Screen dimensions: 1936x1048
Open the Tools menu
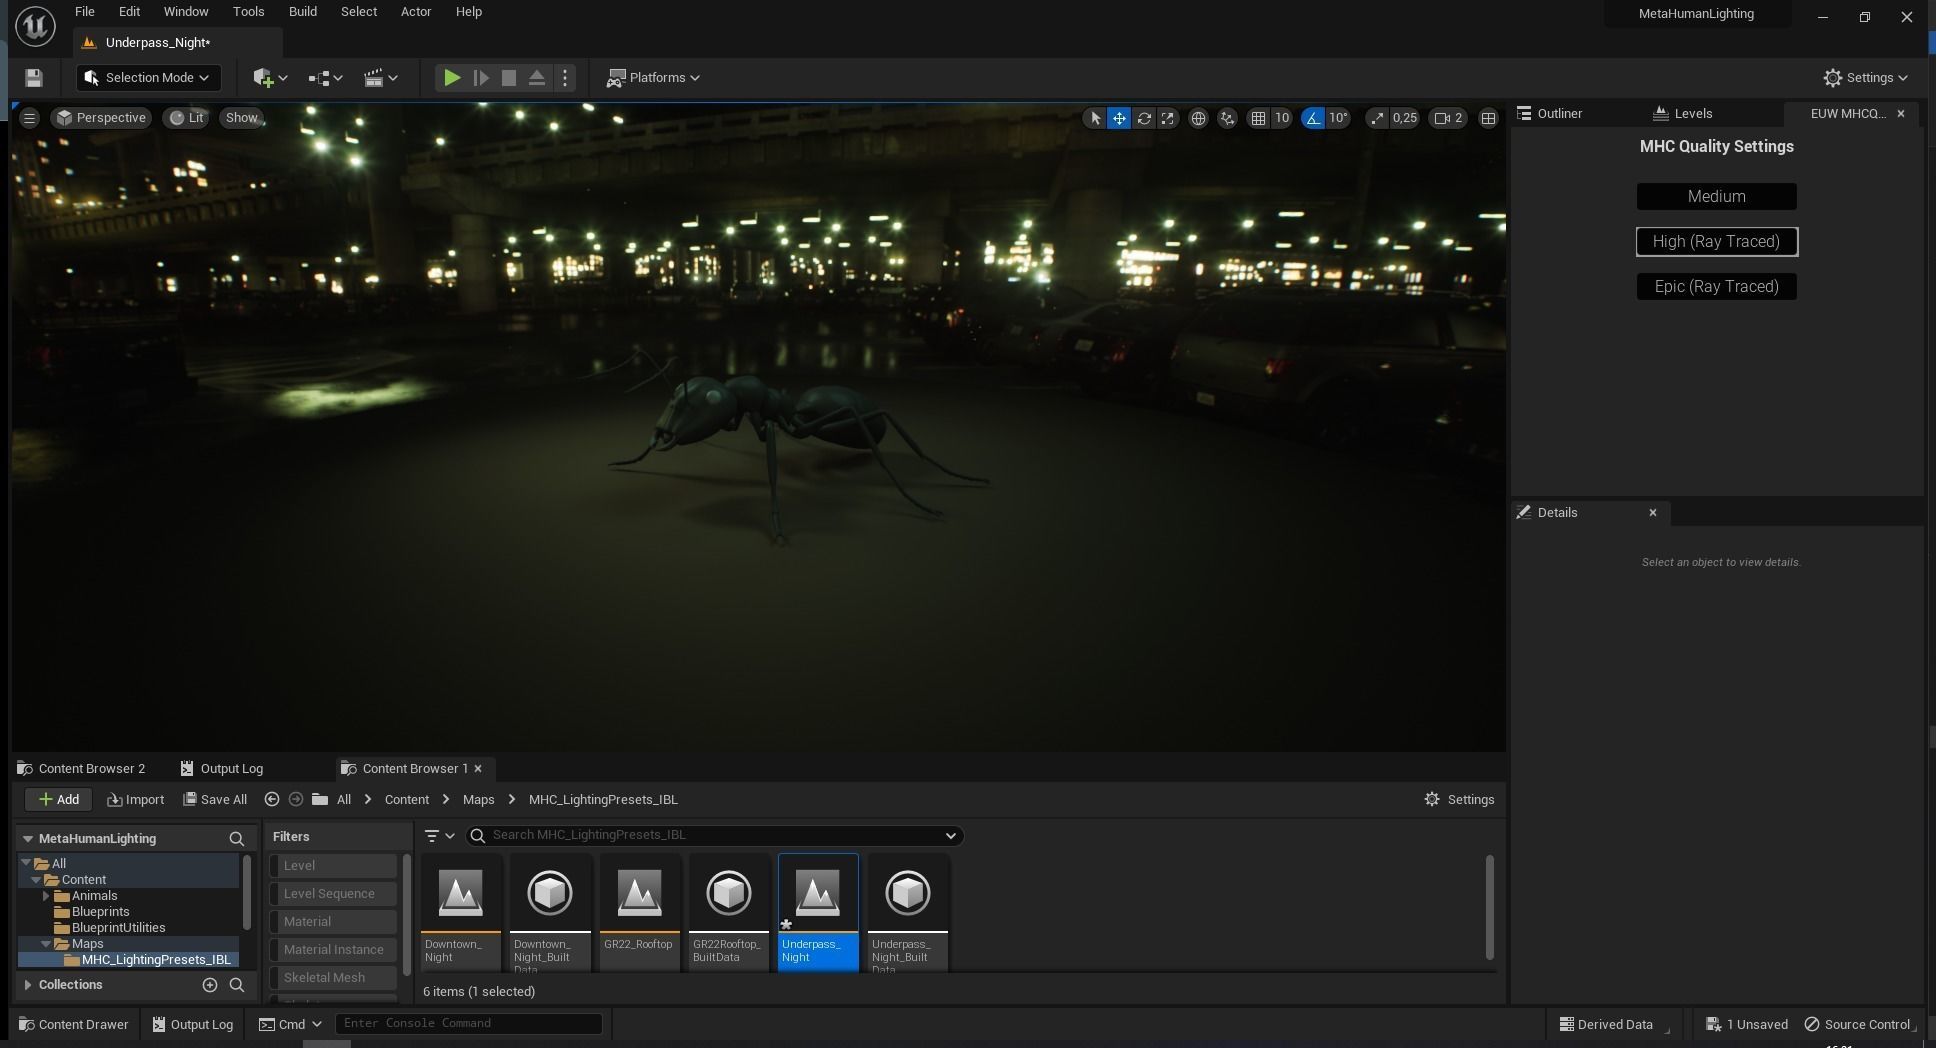[x=248, y=12]
